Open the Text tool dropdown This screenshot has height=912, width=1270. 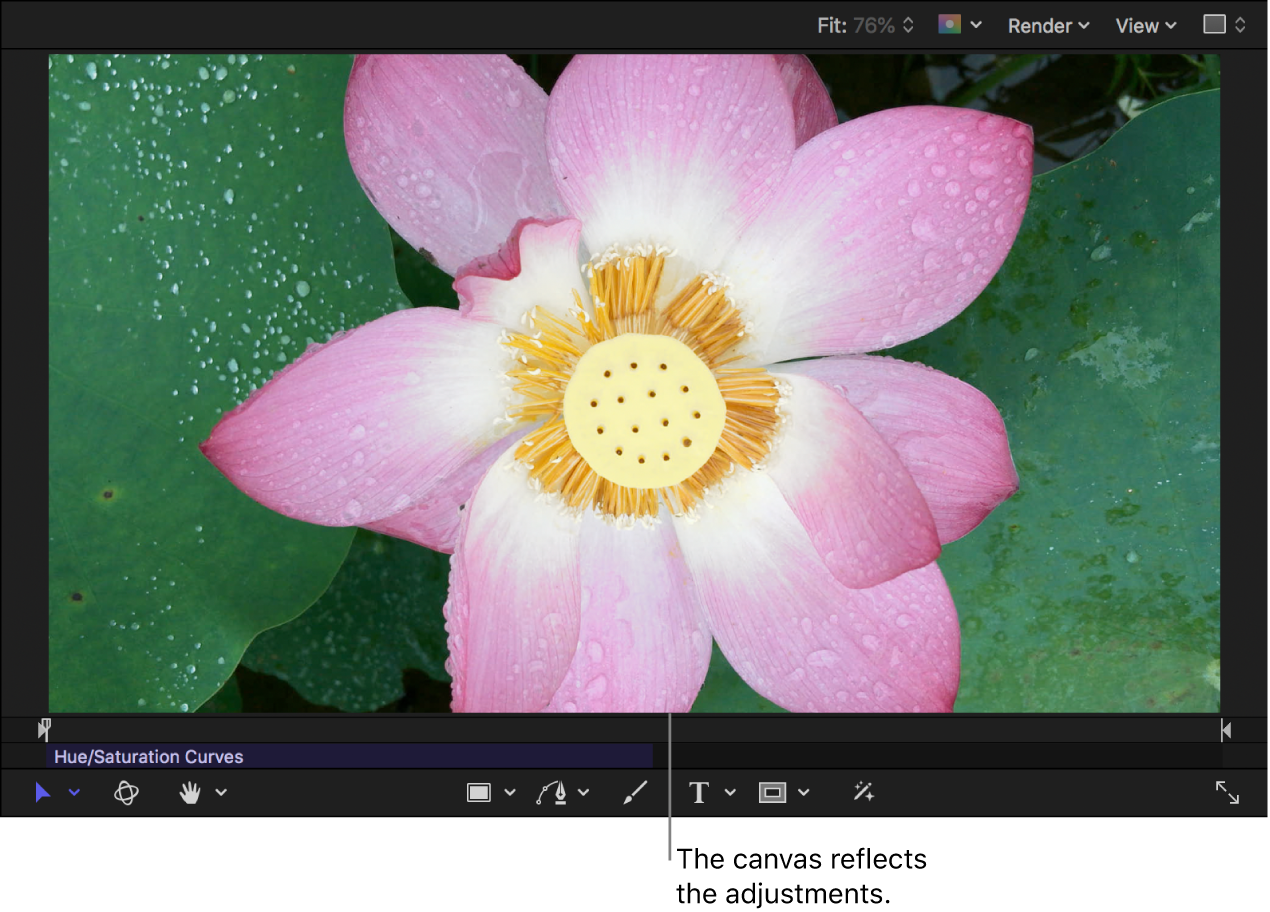[729, 792]
